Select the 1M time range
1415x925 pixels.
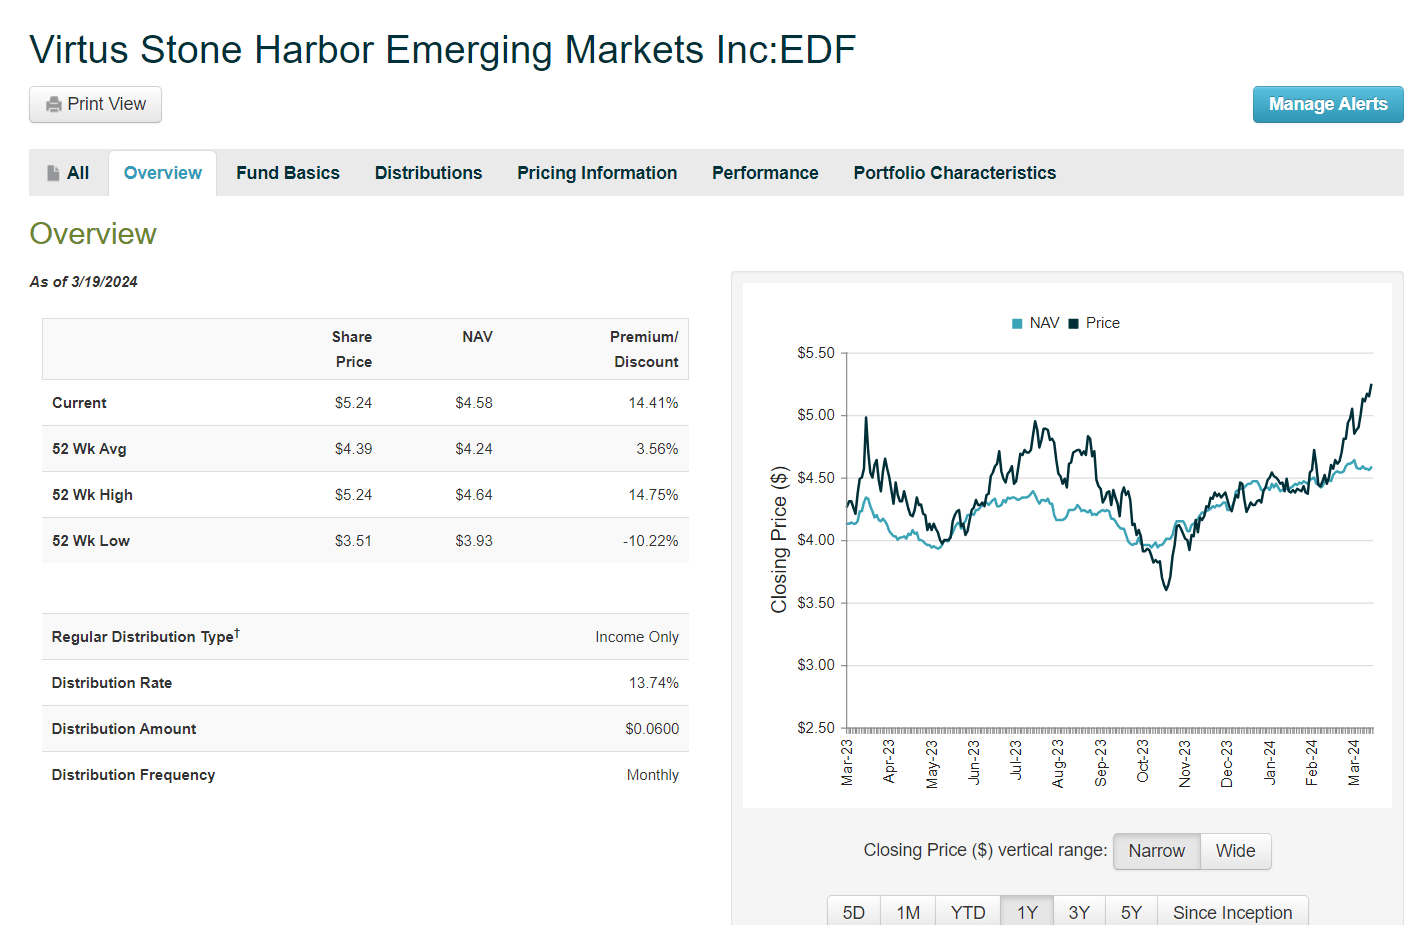click(908, 912)
